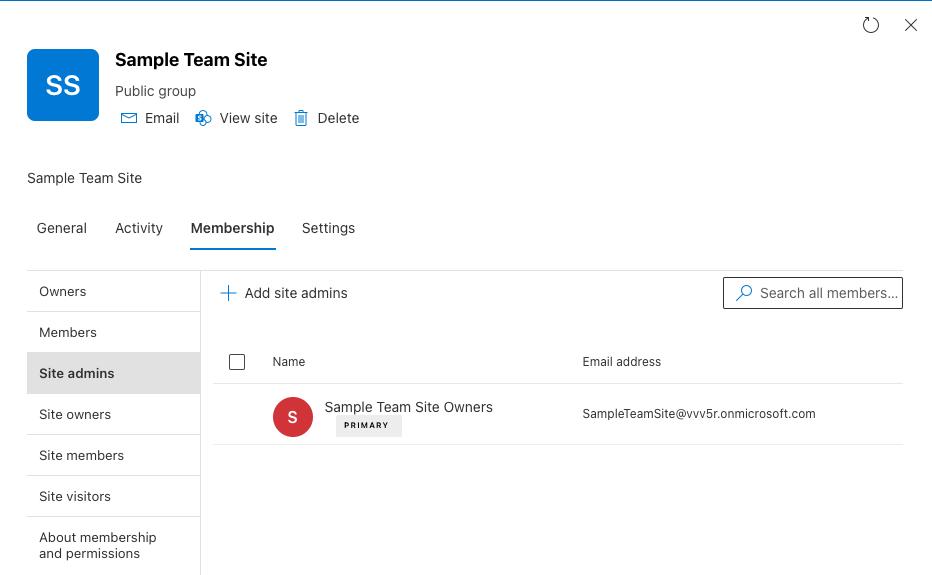The image size is (932, 575).
Task: Open the General tab
Action: click(62, 228)
